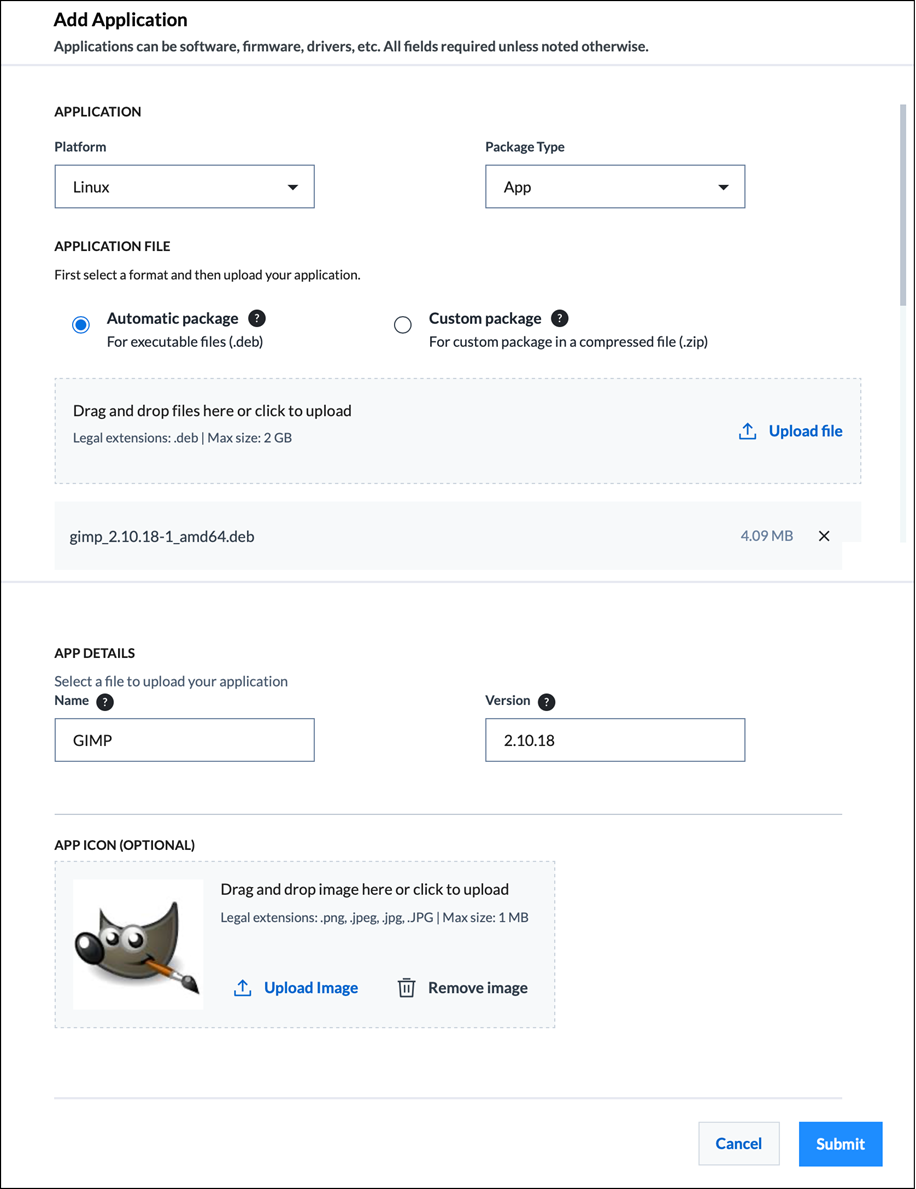Select the Automatic package radio button
The image size is (916, 1189).
81,325
